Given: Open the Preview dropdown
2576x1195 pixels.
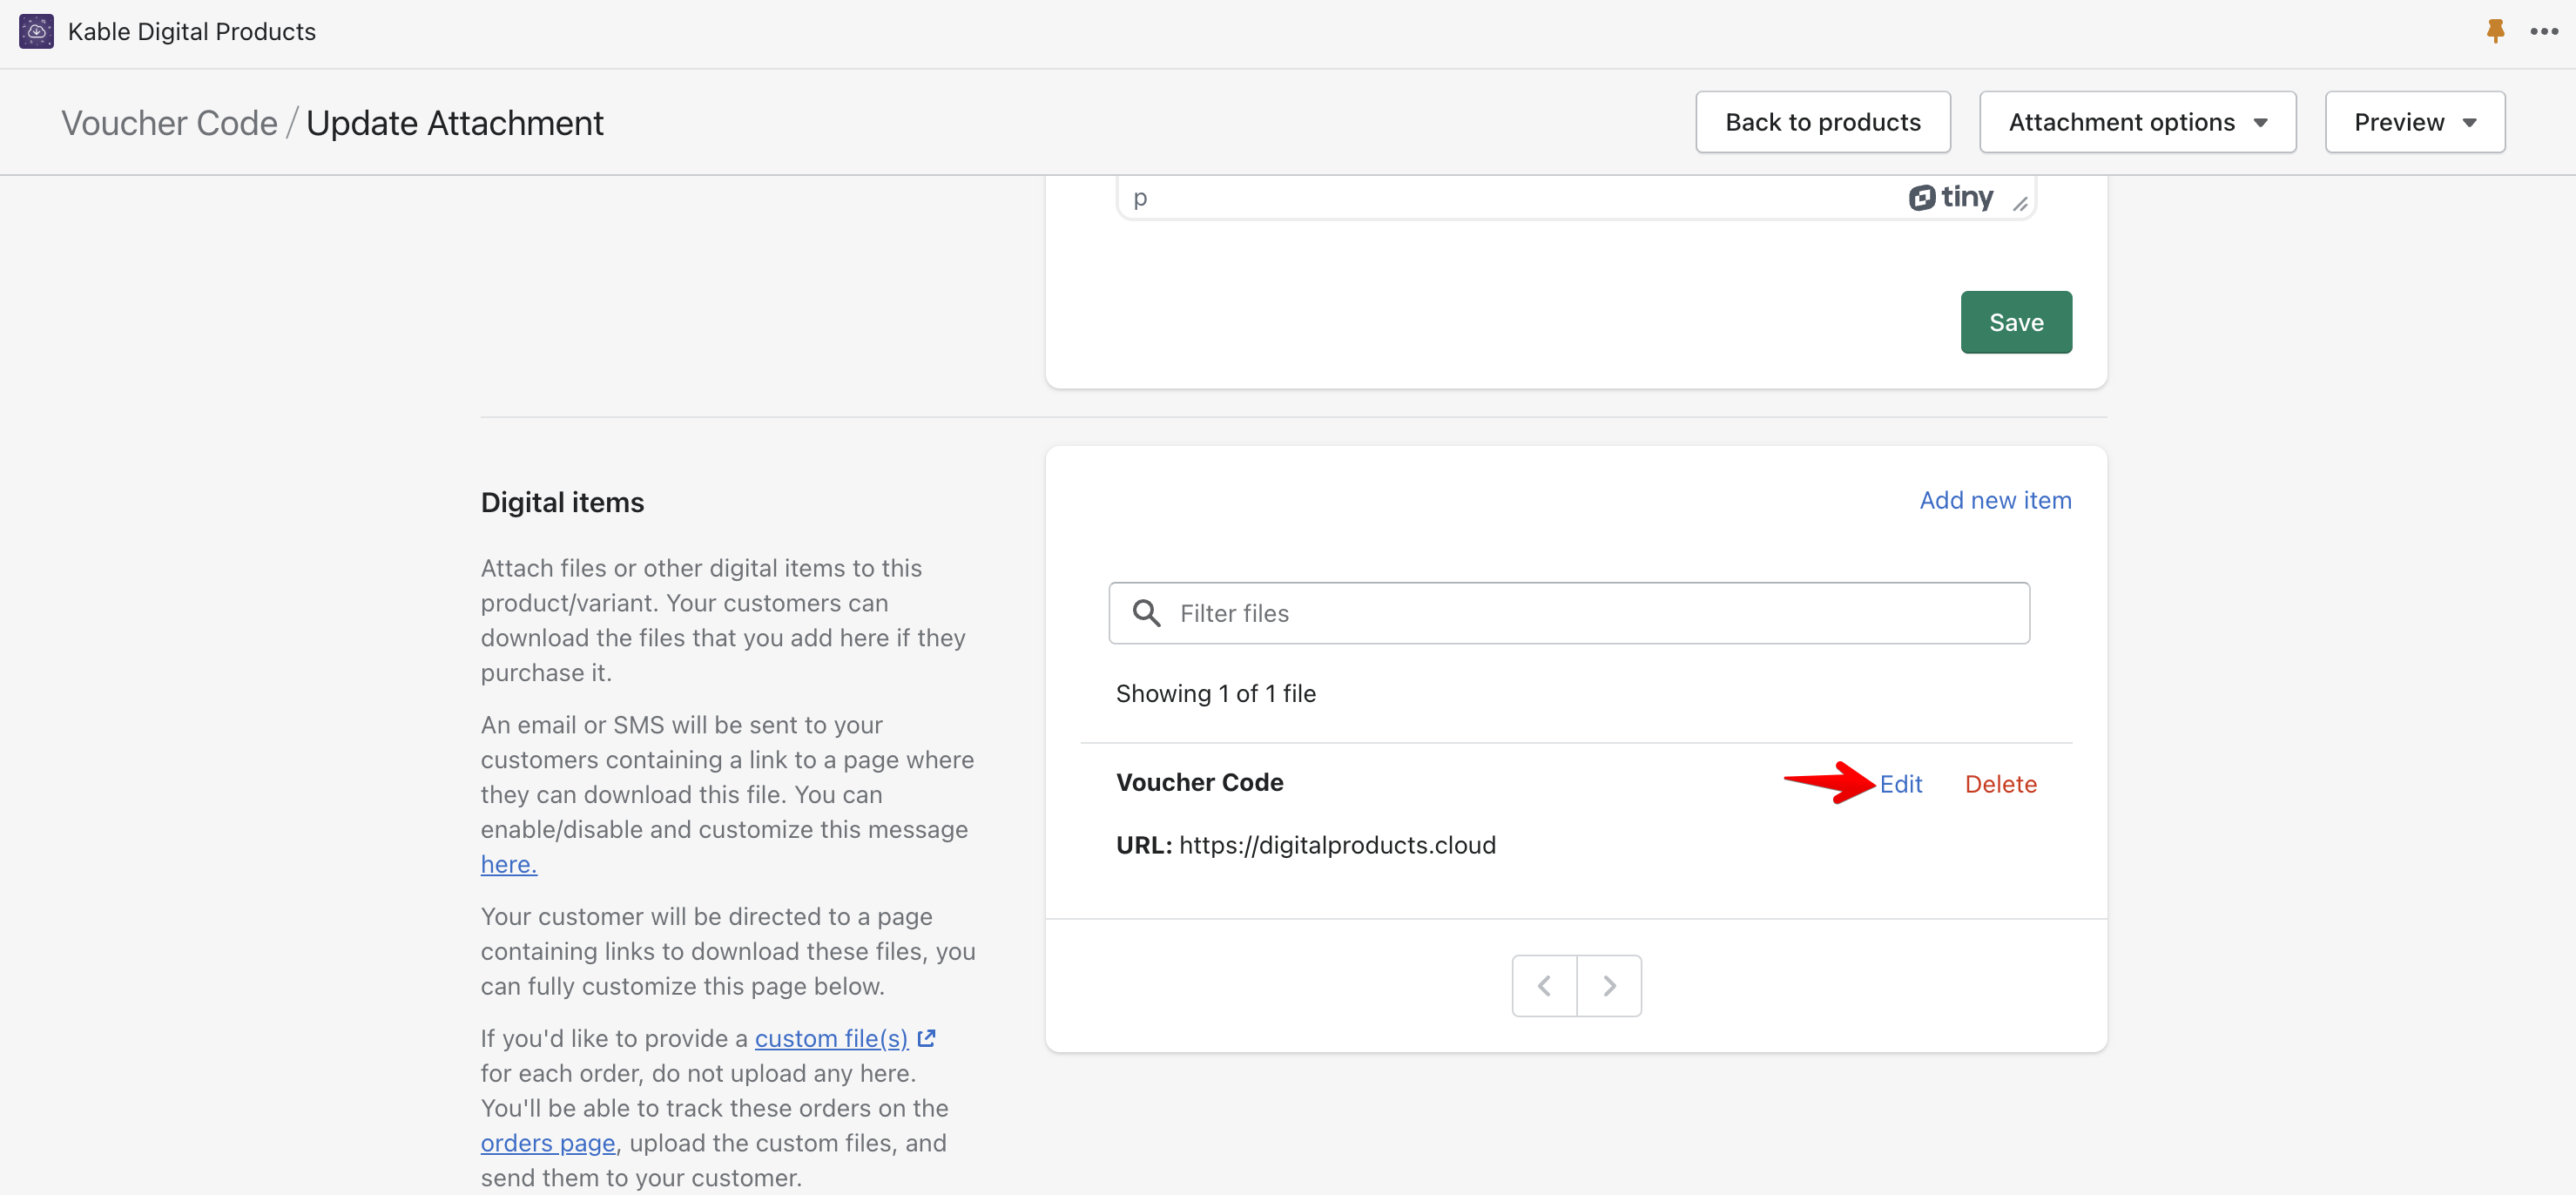Looking at the screenshot, I should click(2414, 121).
